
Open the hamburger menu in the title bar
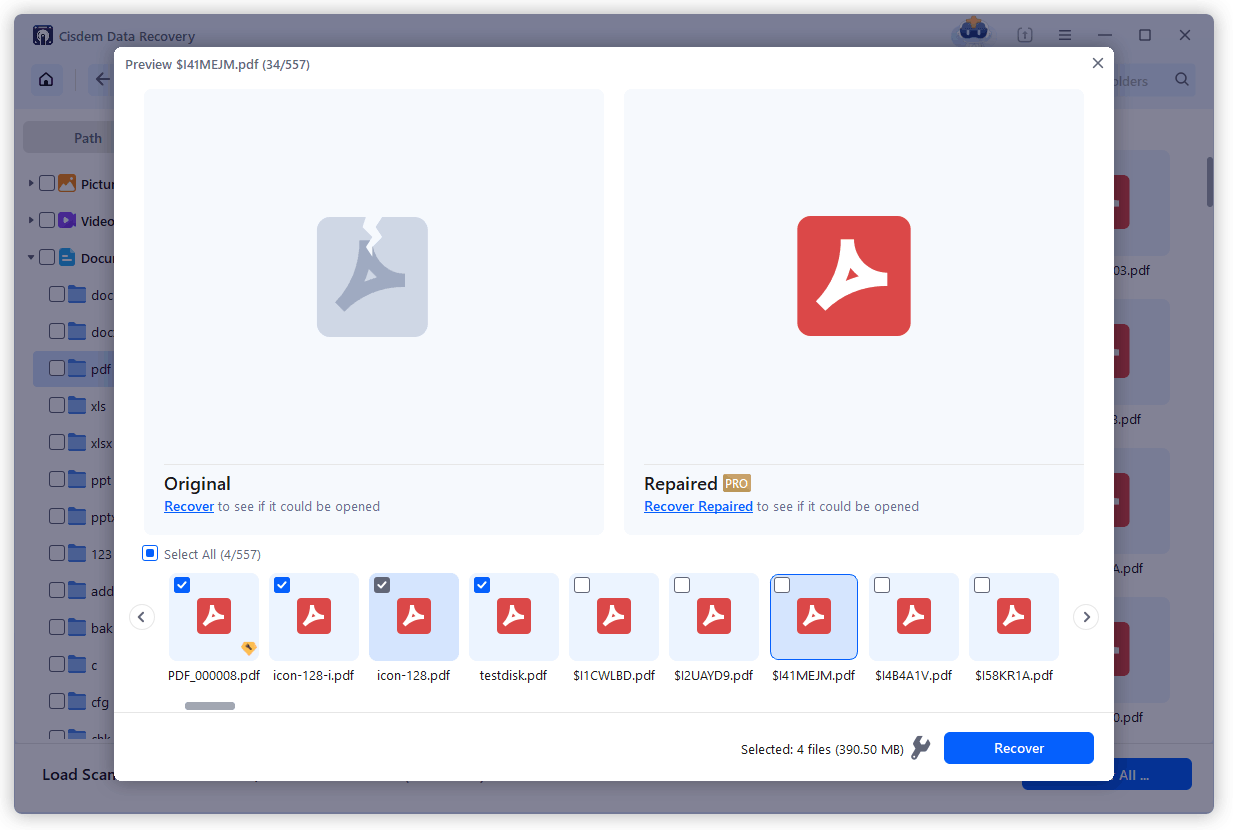(x=1064, y=34)
